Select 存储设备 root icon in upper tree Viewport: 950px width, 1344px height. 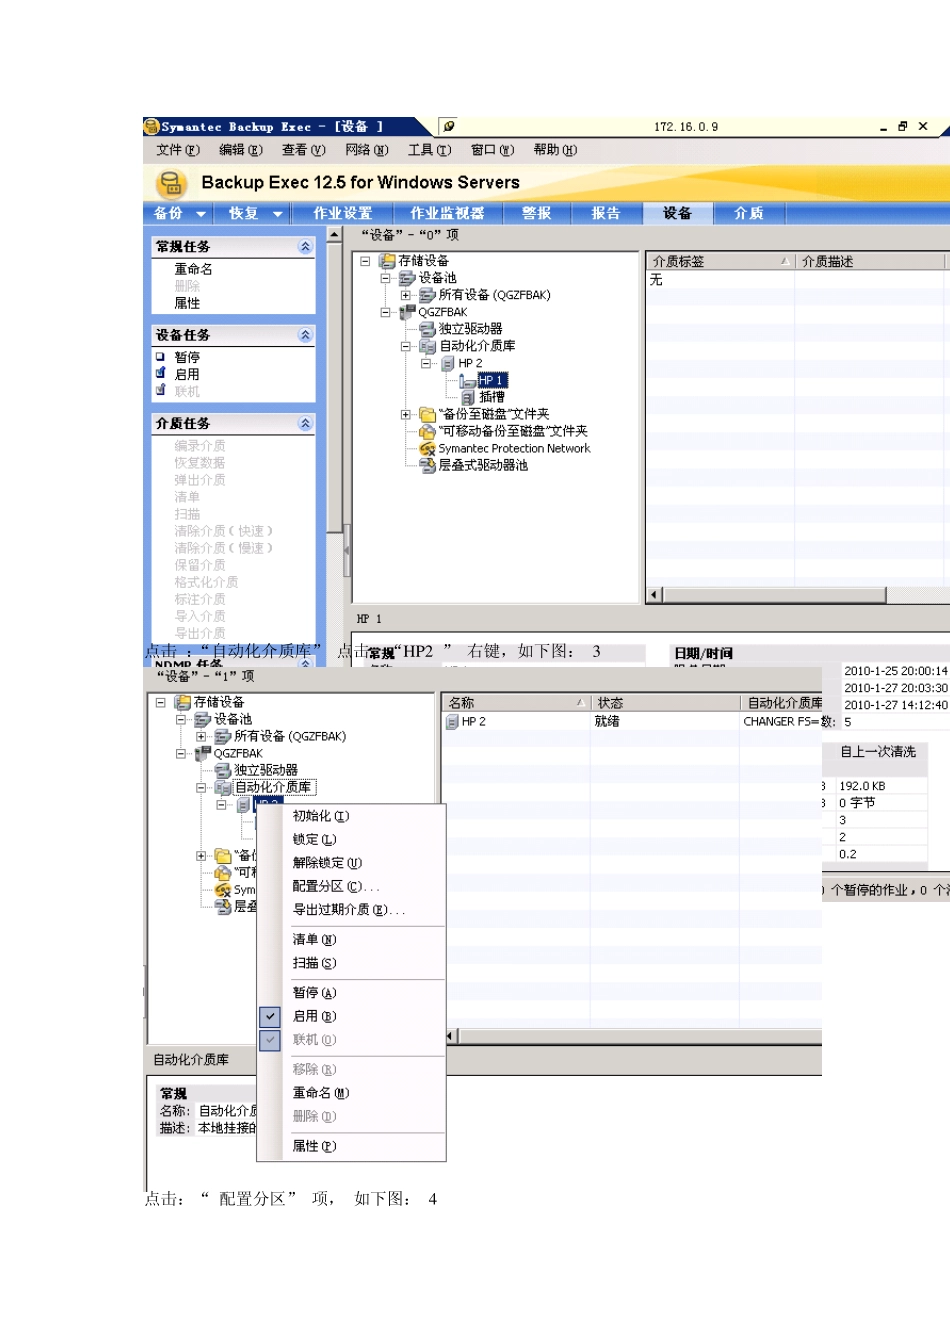pos(387,261)
